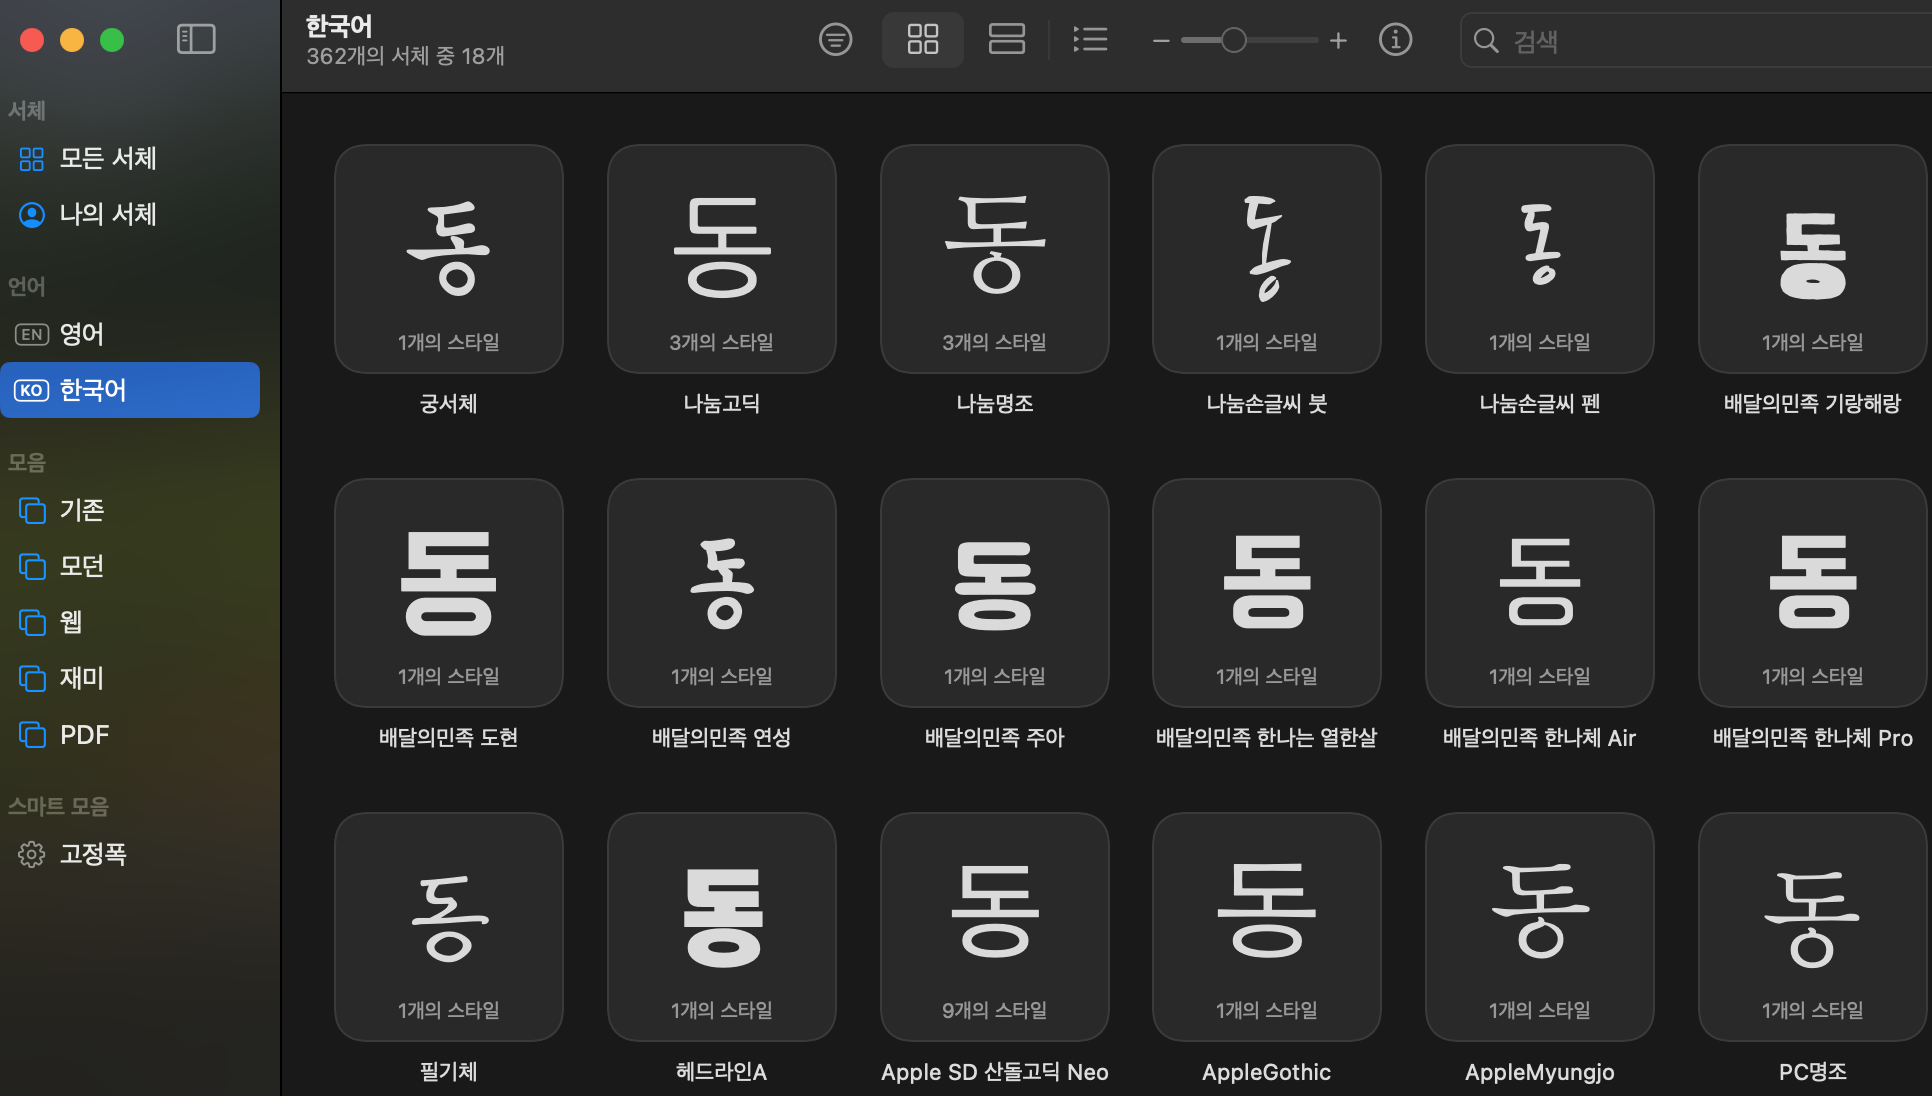
Task: Show font information with info icon
Action: click(x=1395, y=39)
